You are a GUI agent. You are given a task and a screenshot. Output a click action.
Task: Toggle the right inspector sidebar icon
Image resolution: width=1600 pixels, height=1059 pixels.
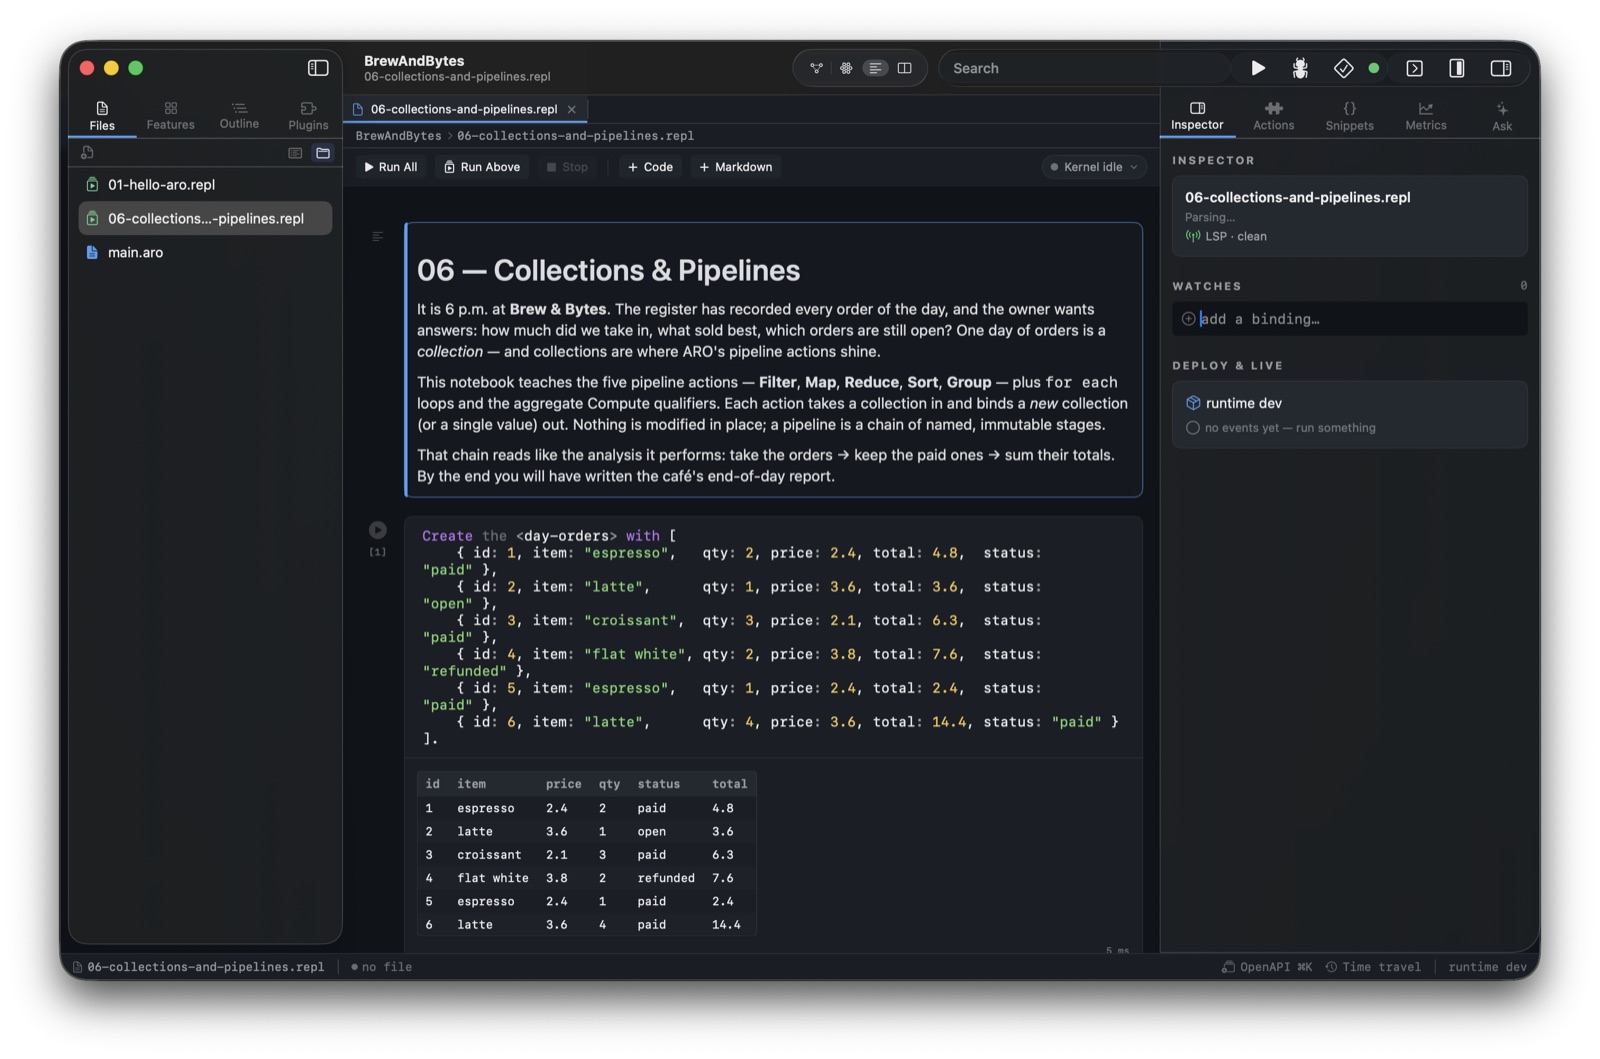click(x=1501, y=68)
